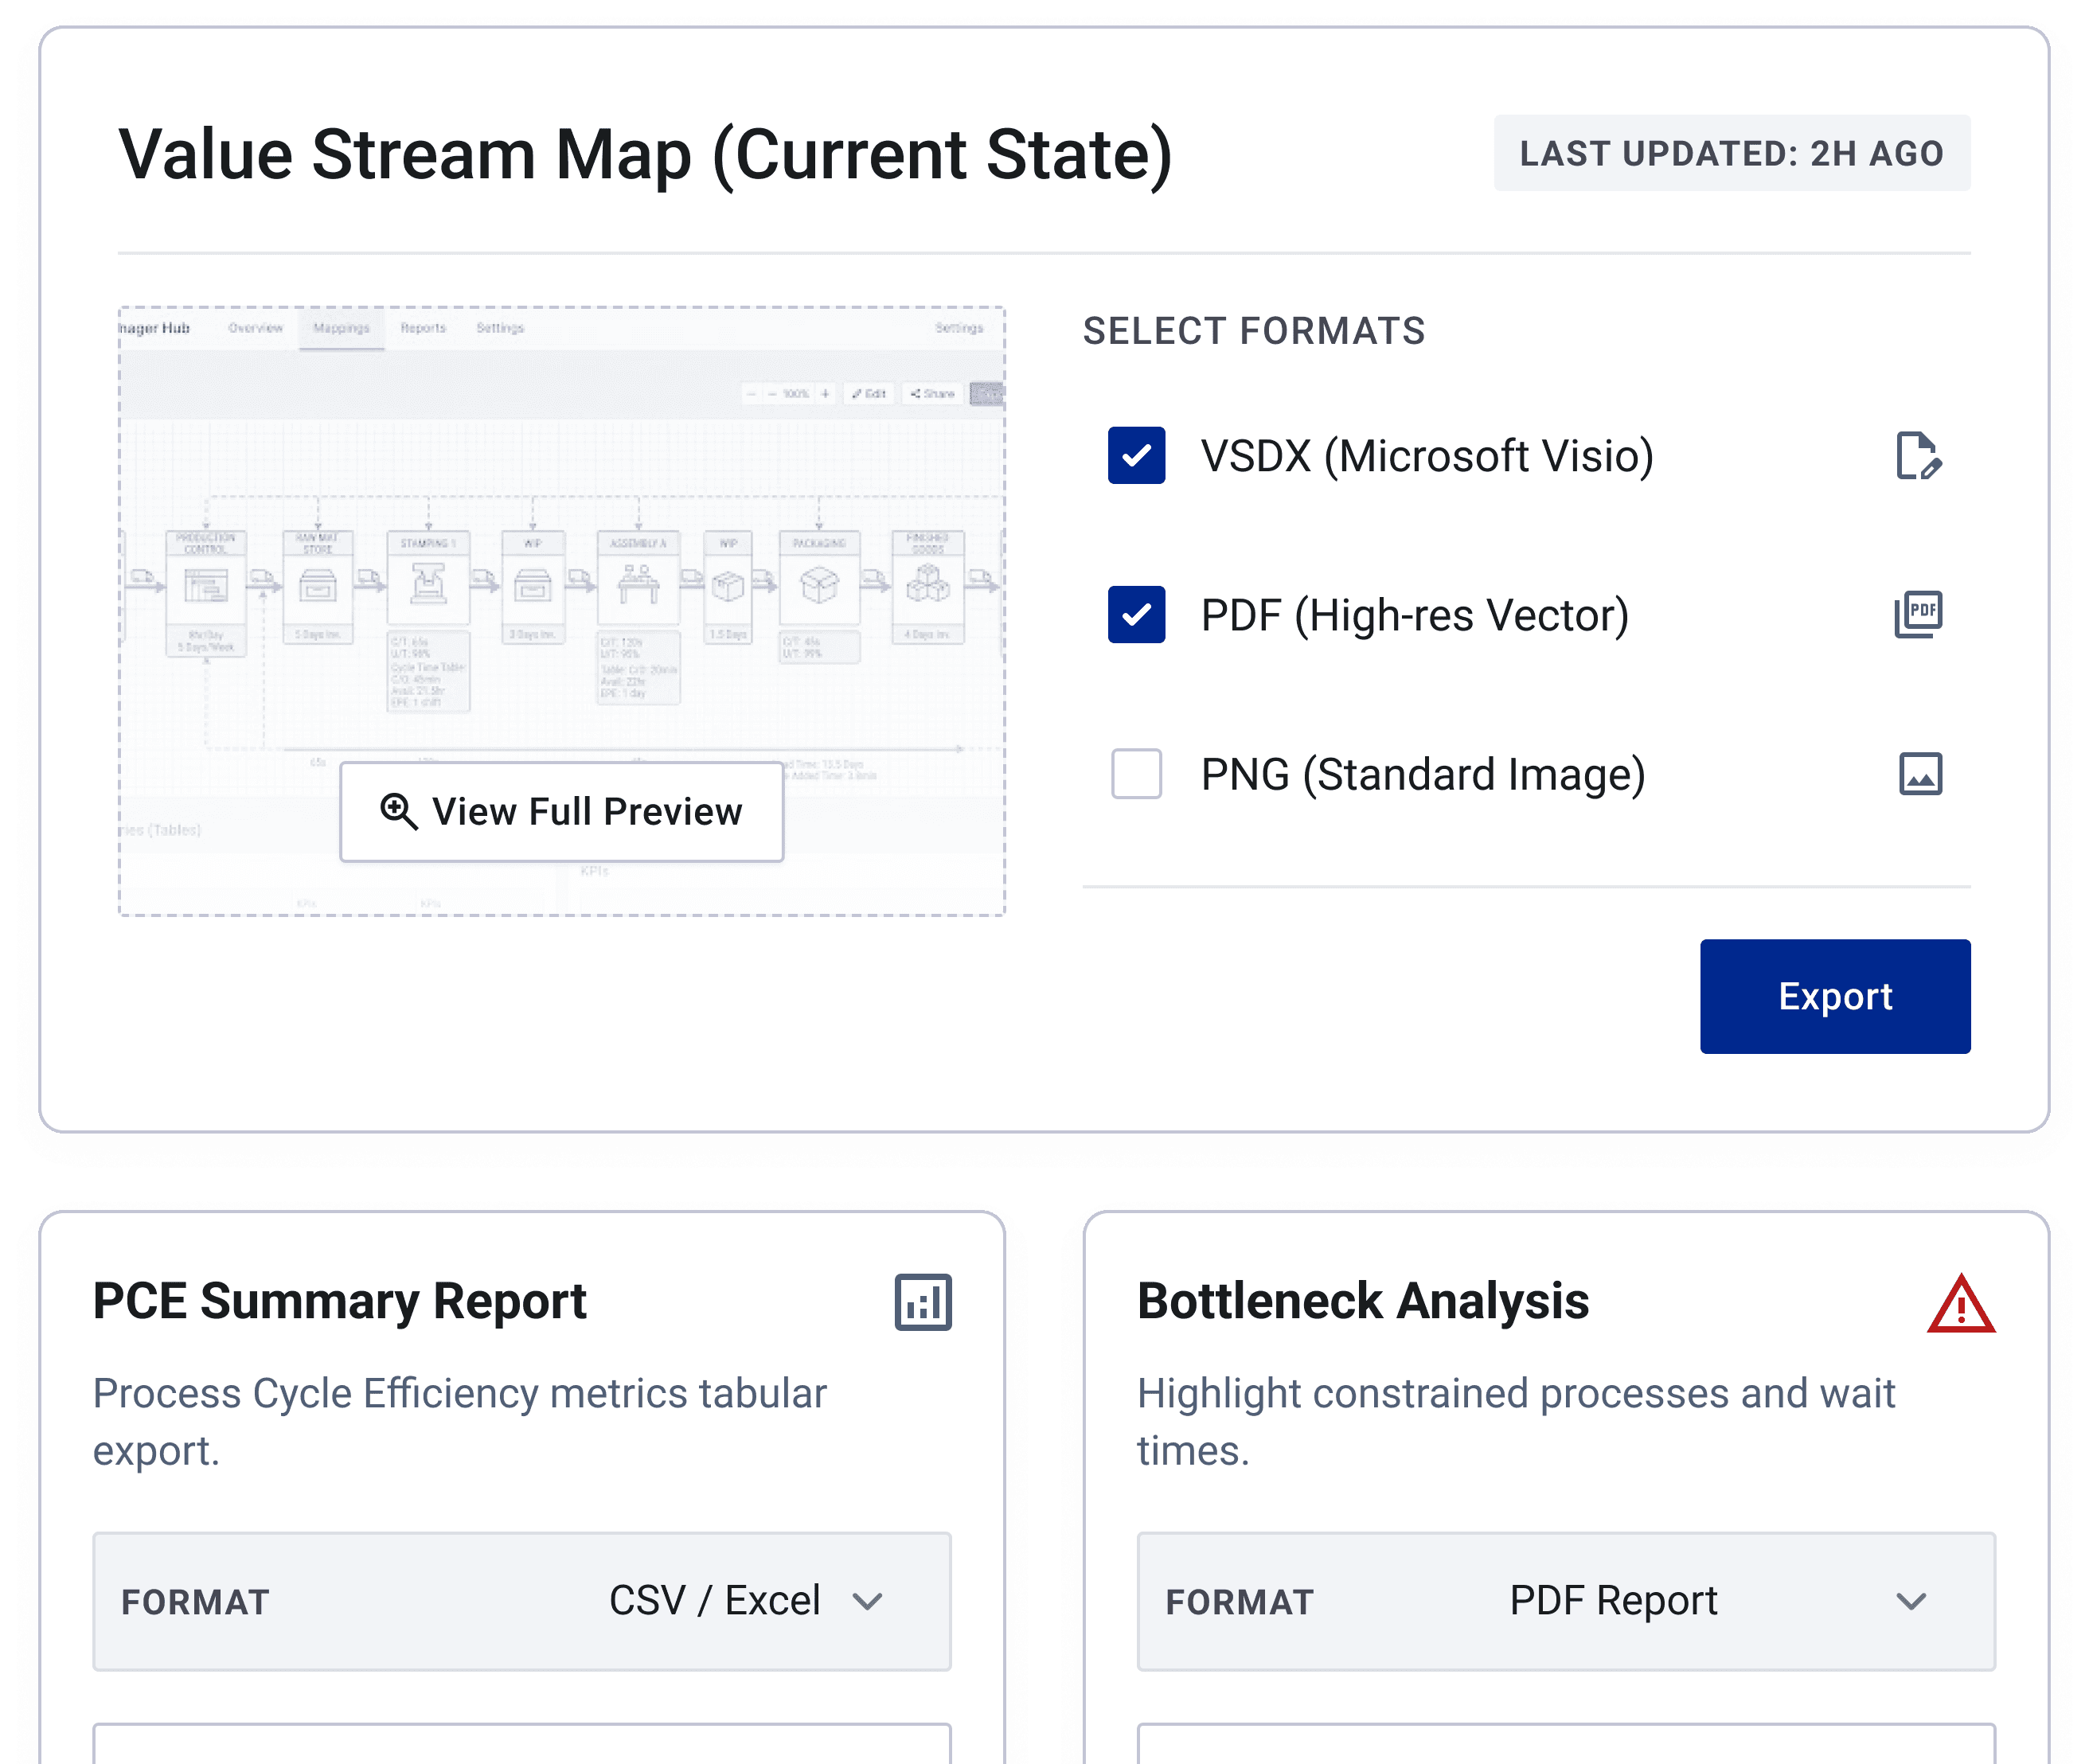The width and height of the screenshot is (2089, 1764).
Task: Click the PCE Summary Report chart icon
Action: pyautogui.click(x=923, y=1302)
